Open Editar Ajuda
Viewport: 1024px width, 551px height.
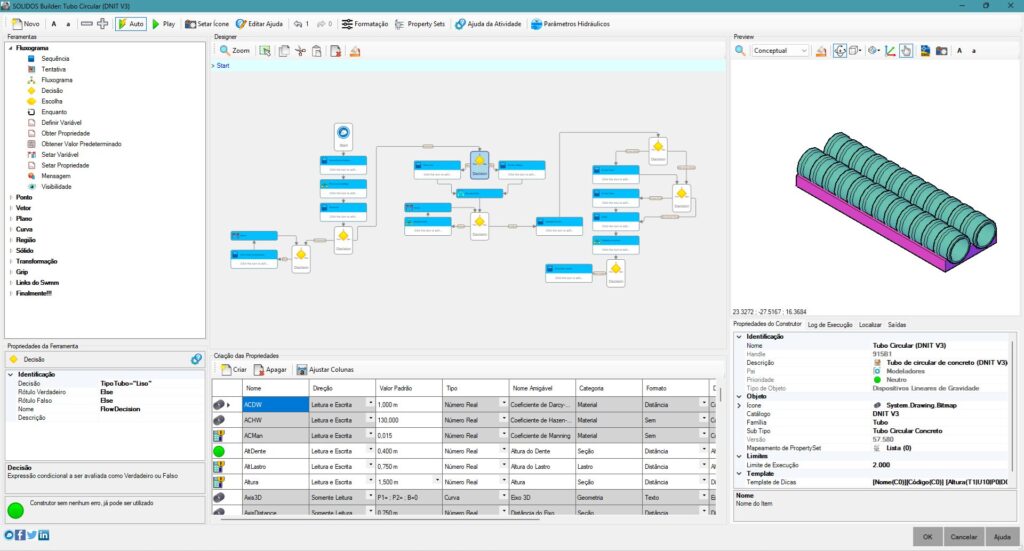pos(259,24)
